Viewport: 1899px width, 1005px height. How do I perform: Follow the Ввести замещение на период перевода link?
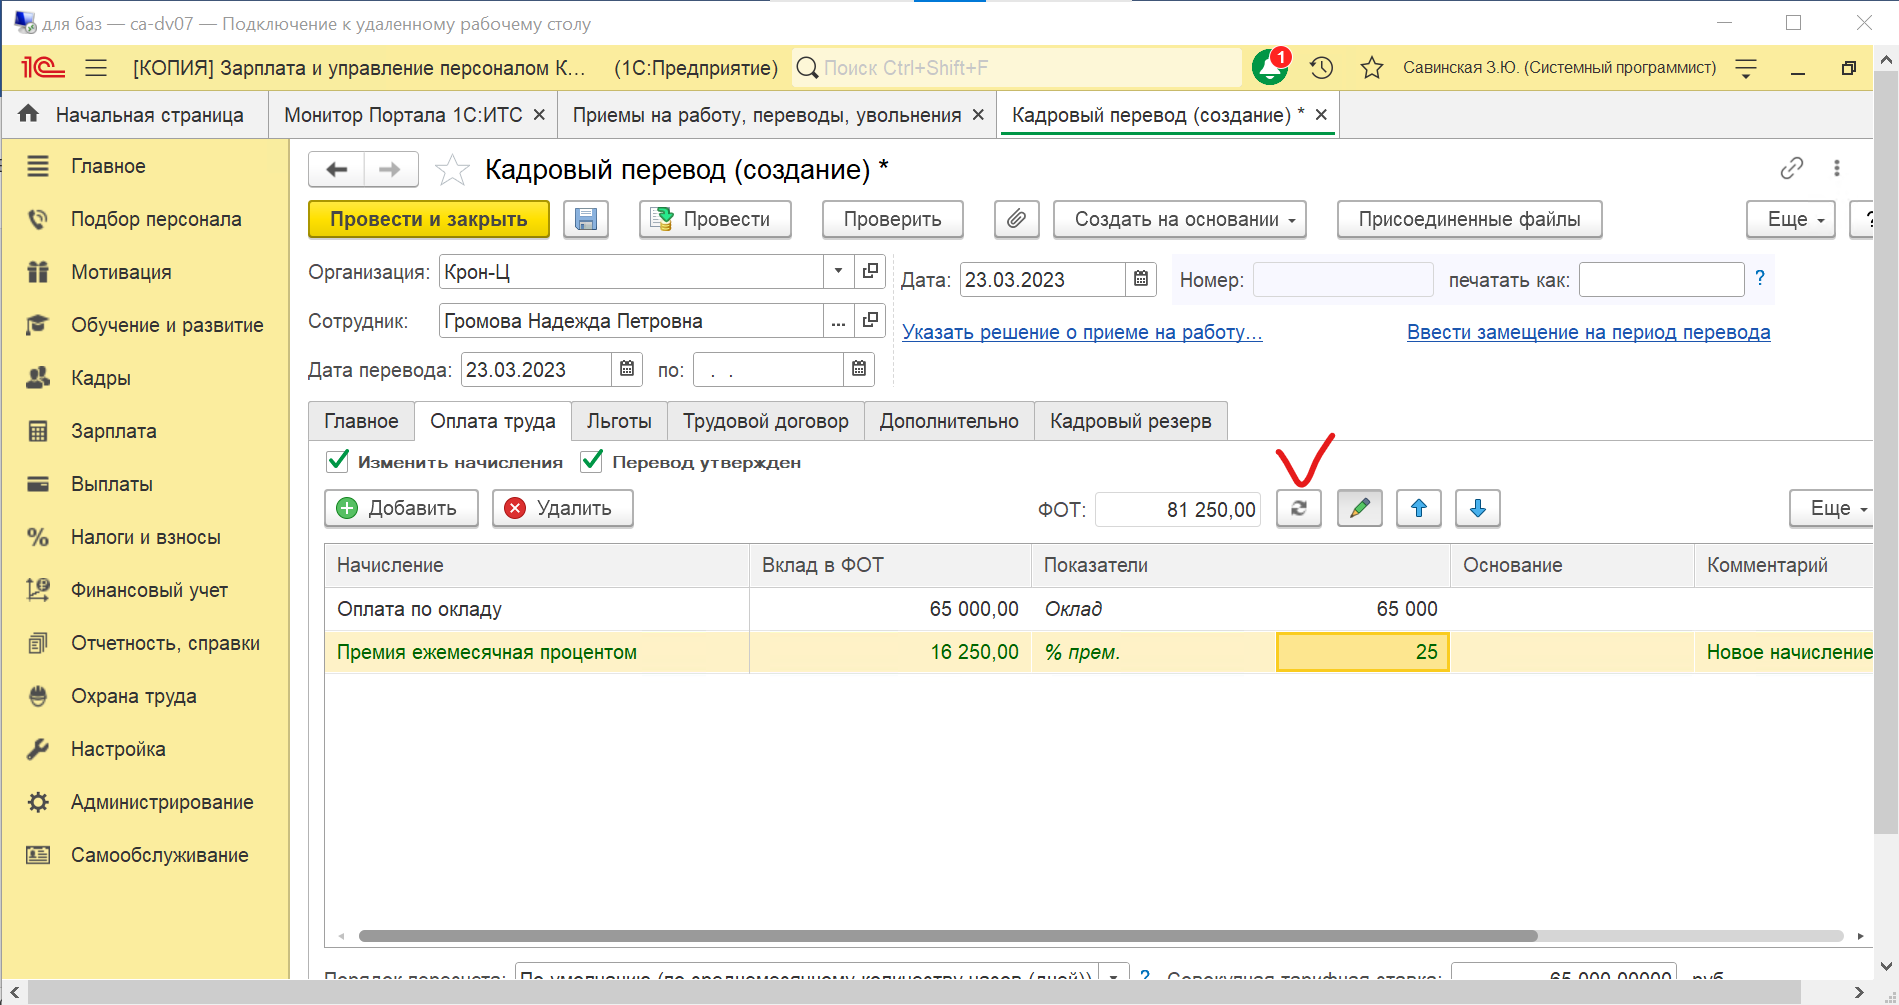[x=1588, y=332]
